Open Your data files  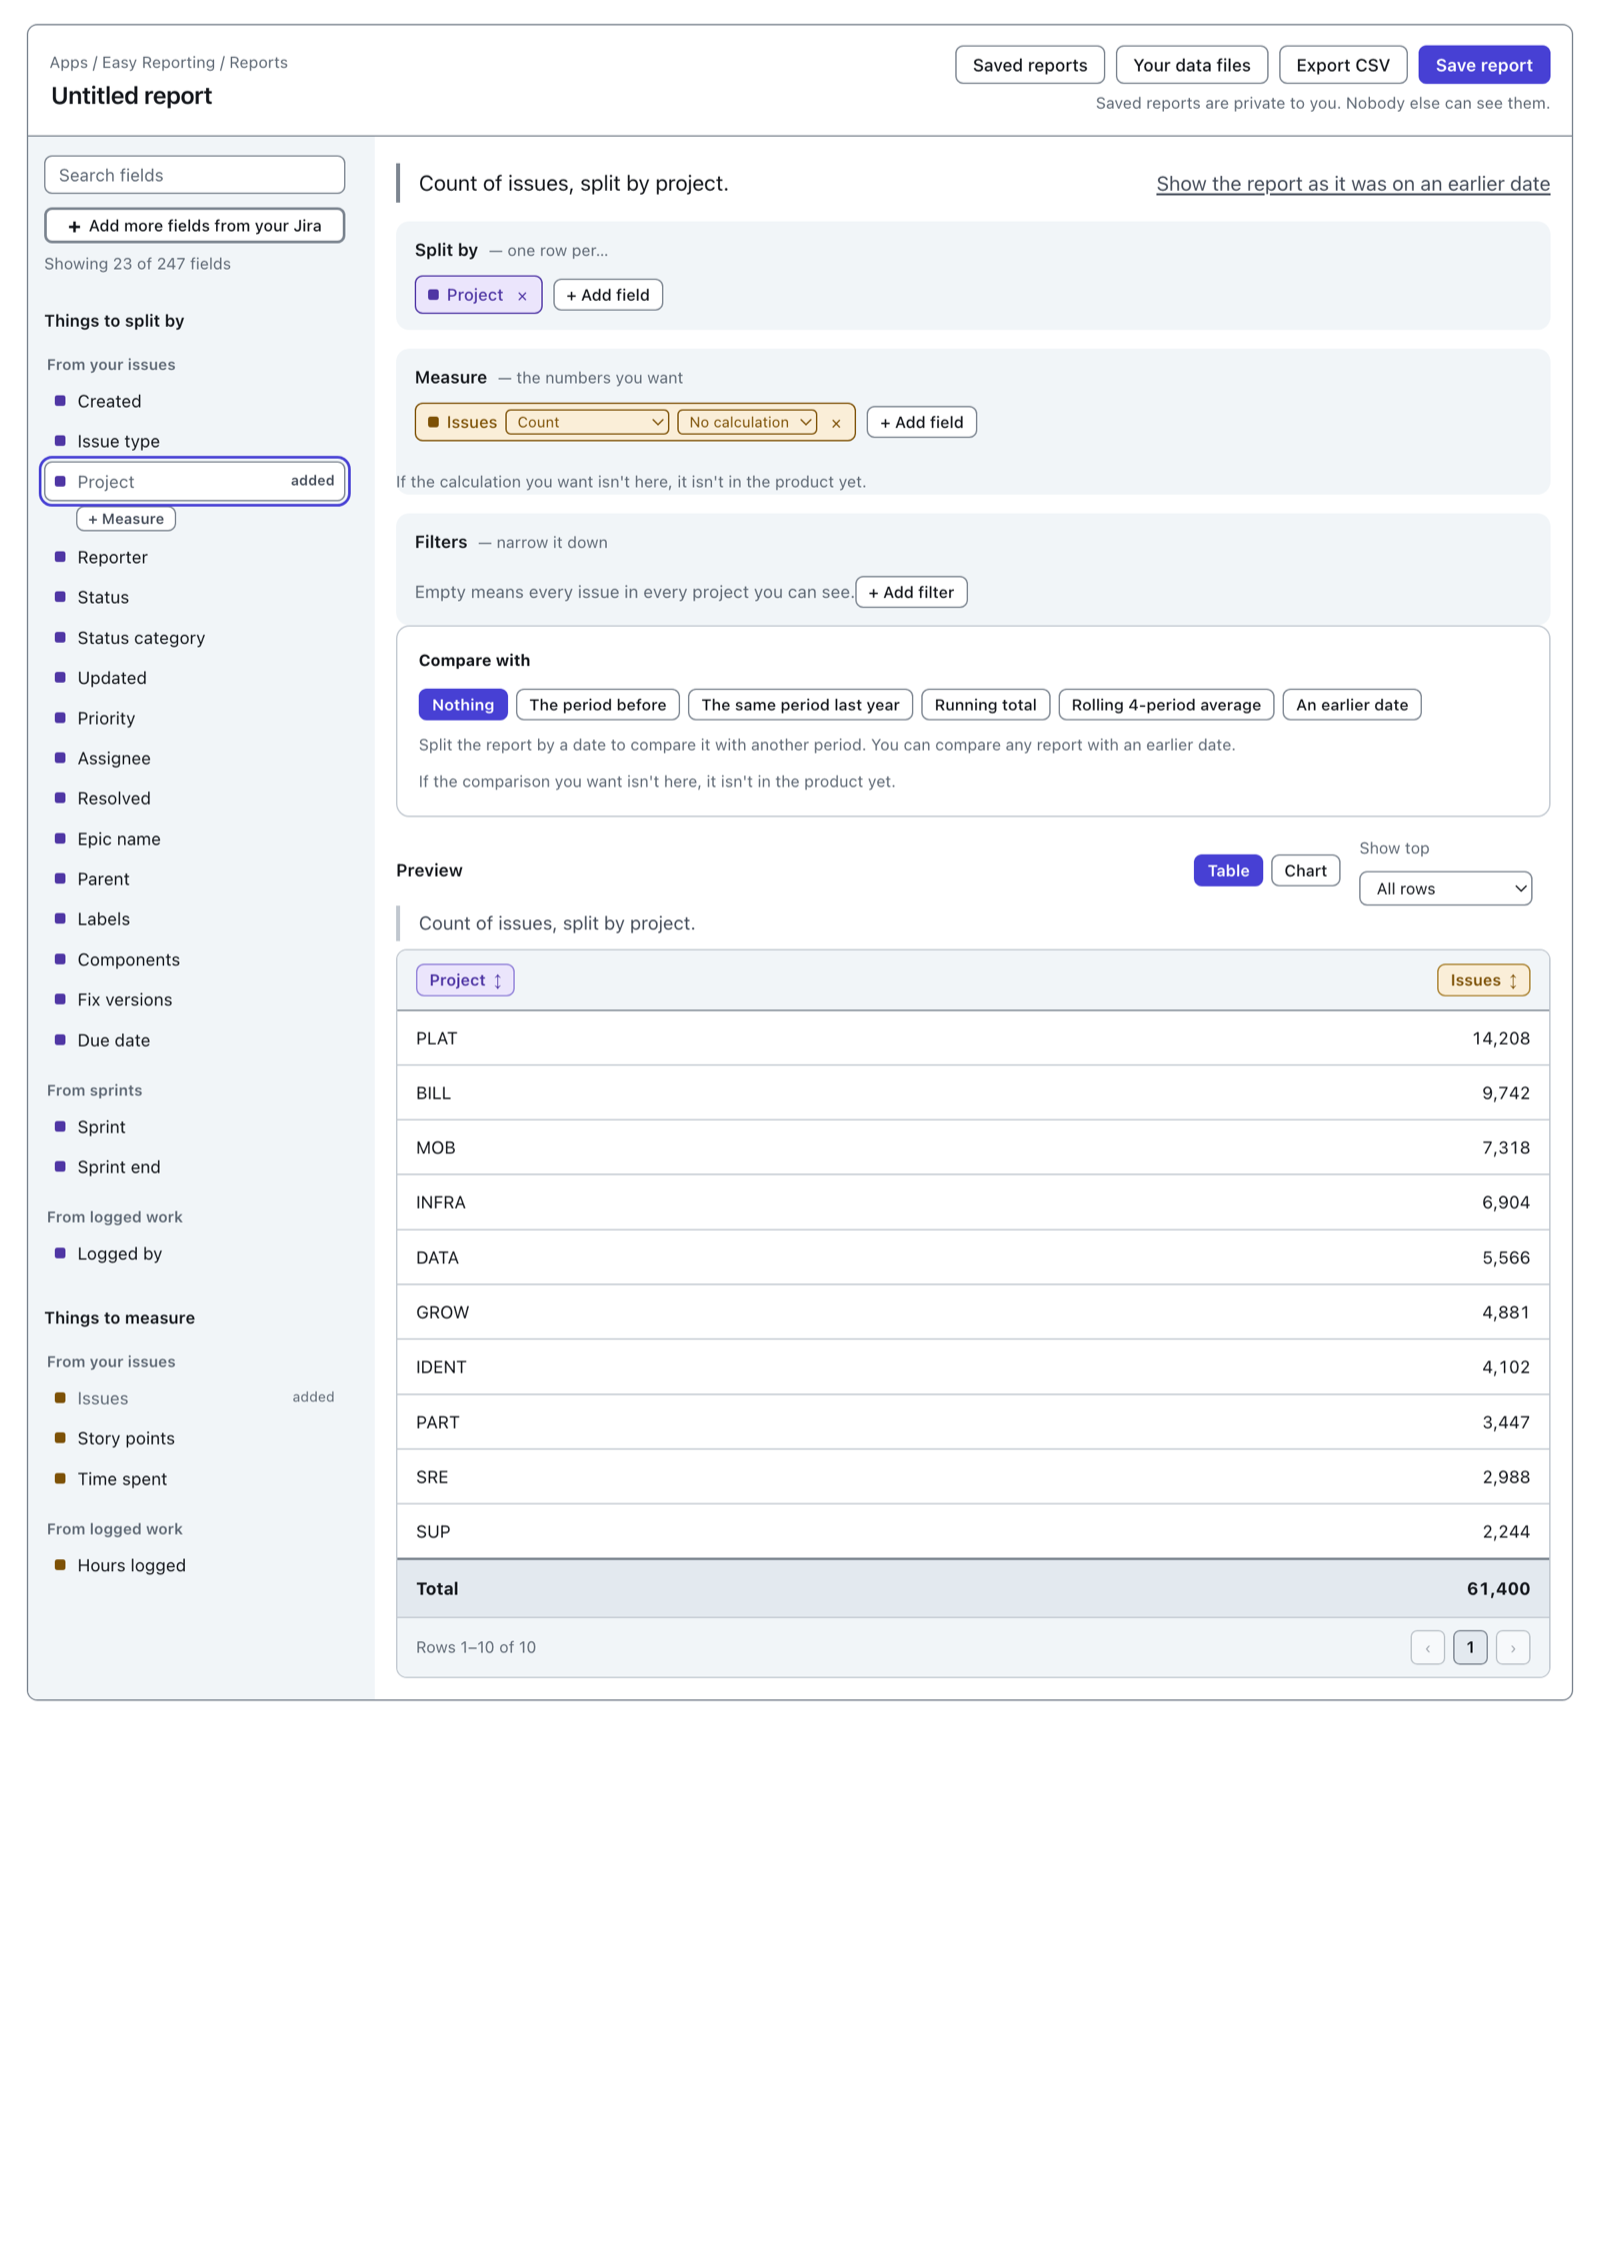coord(1192,65)
